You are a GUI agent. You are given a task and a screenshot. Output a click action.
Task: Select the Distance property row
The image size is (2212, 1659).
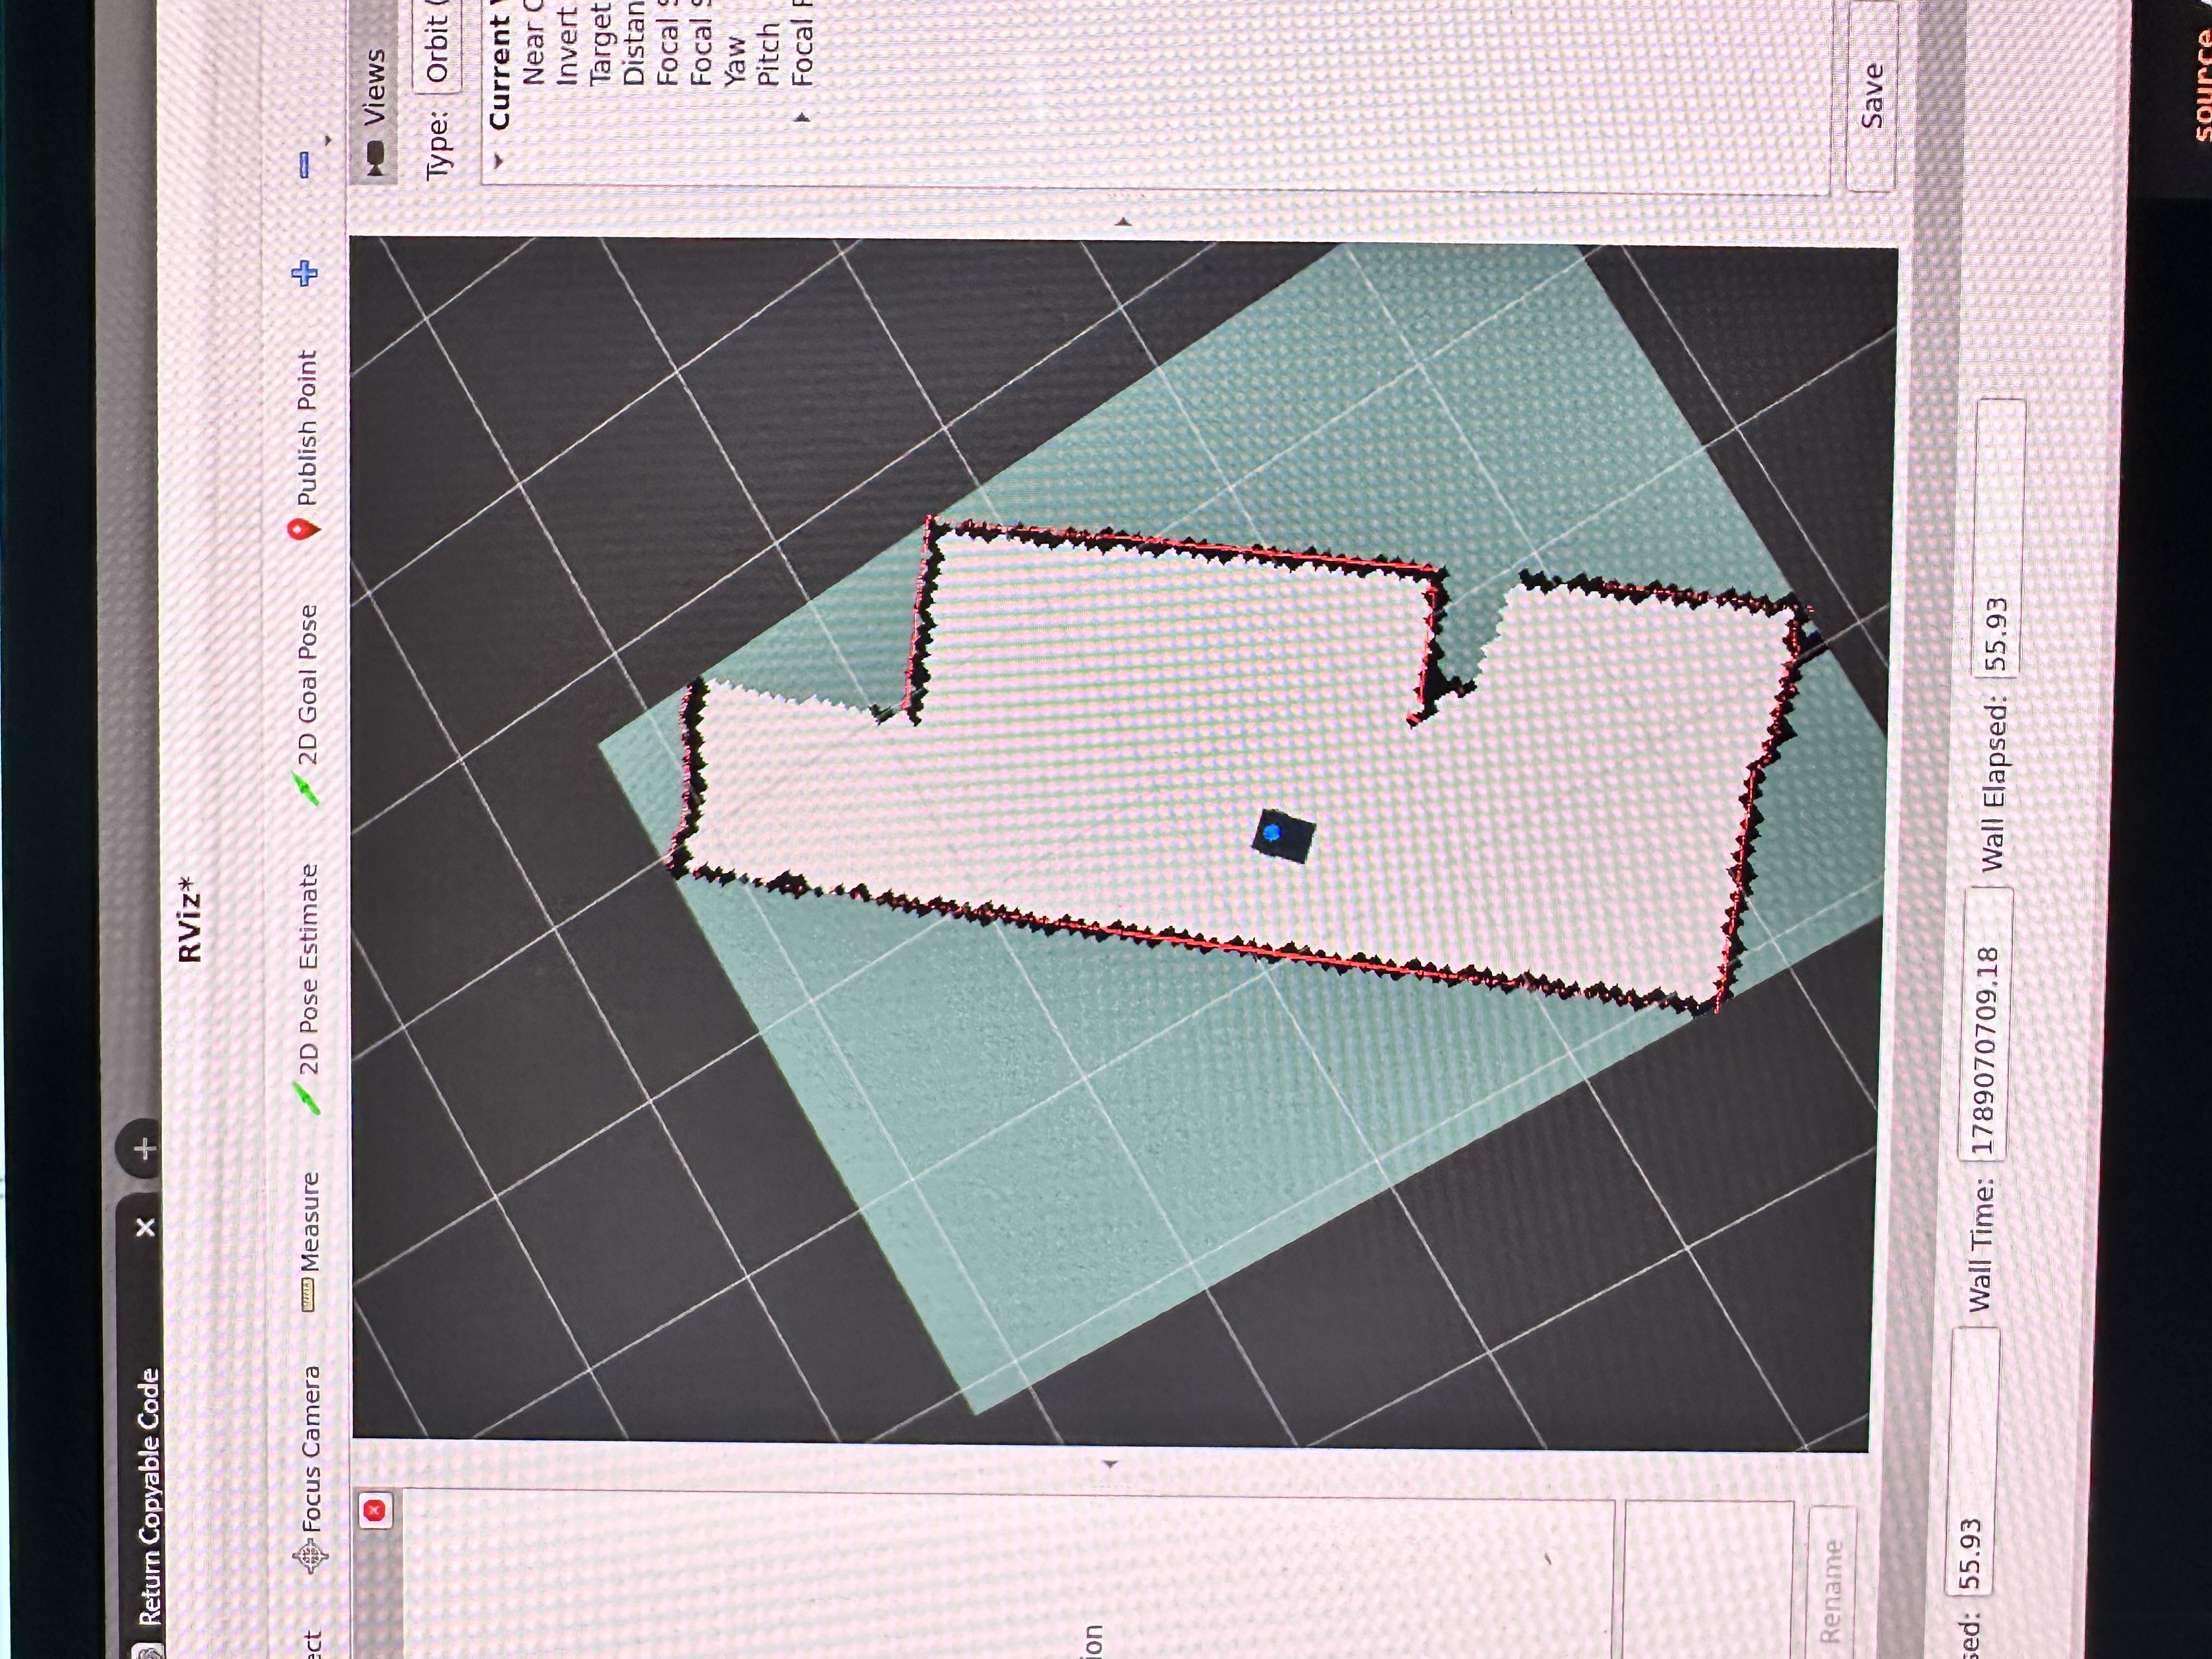coord(634,43)
